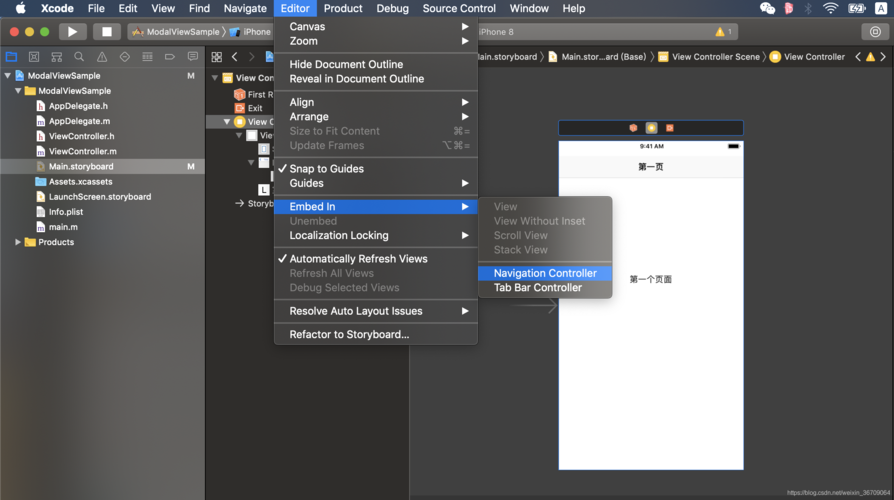Image resolution: width=894 pixels, height=500 pixels.
Task: Open the Product menu
Action: [x=343, y=8]
